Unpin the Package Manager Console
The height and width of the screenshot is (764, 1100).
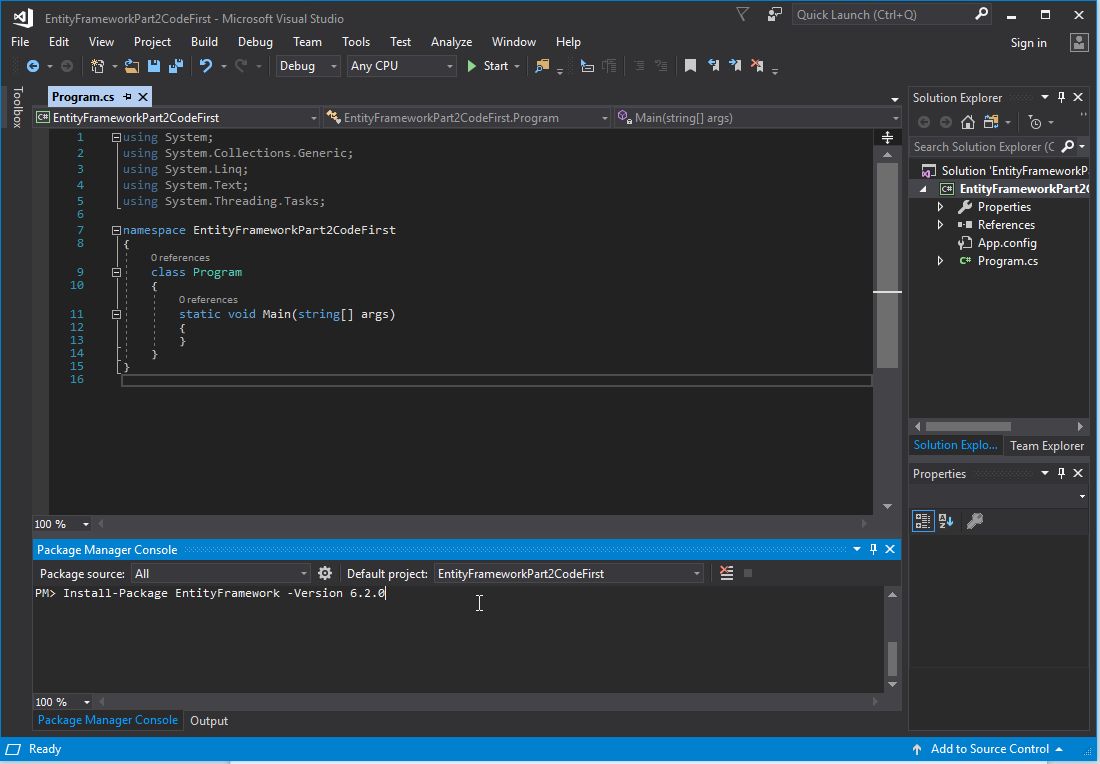tap(873, 549)
